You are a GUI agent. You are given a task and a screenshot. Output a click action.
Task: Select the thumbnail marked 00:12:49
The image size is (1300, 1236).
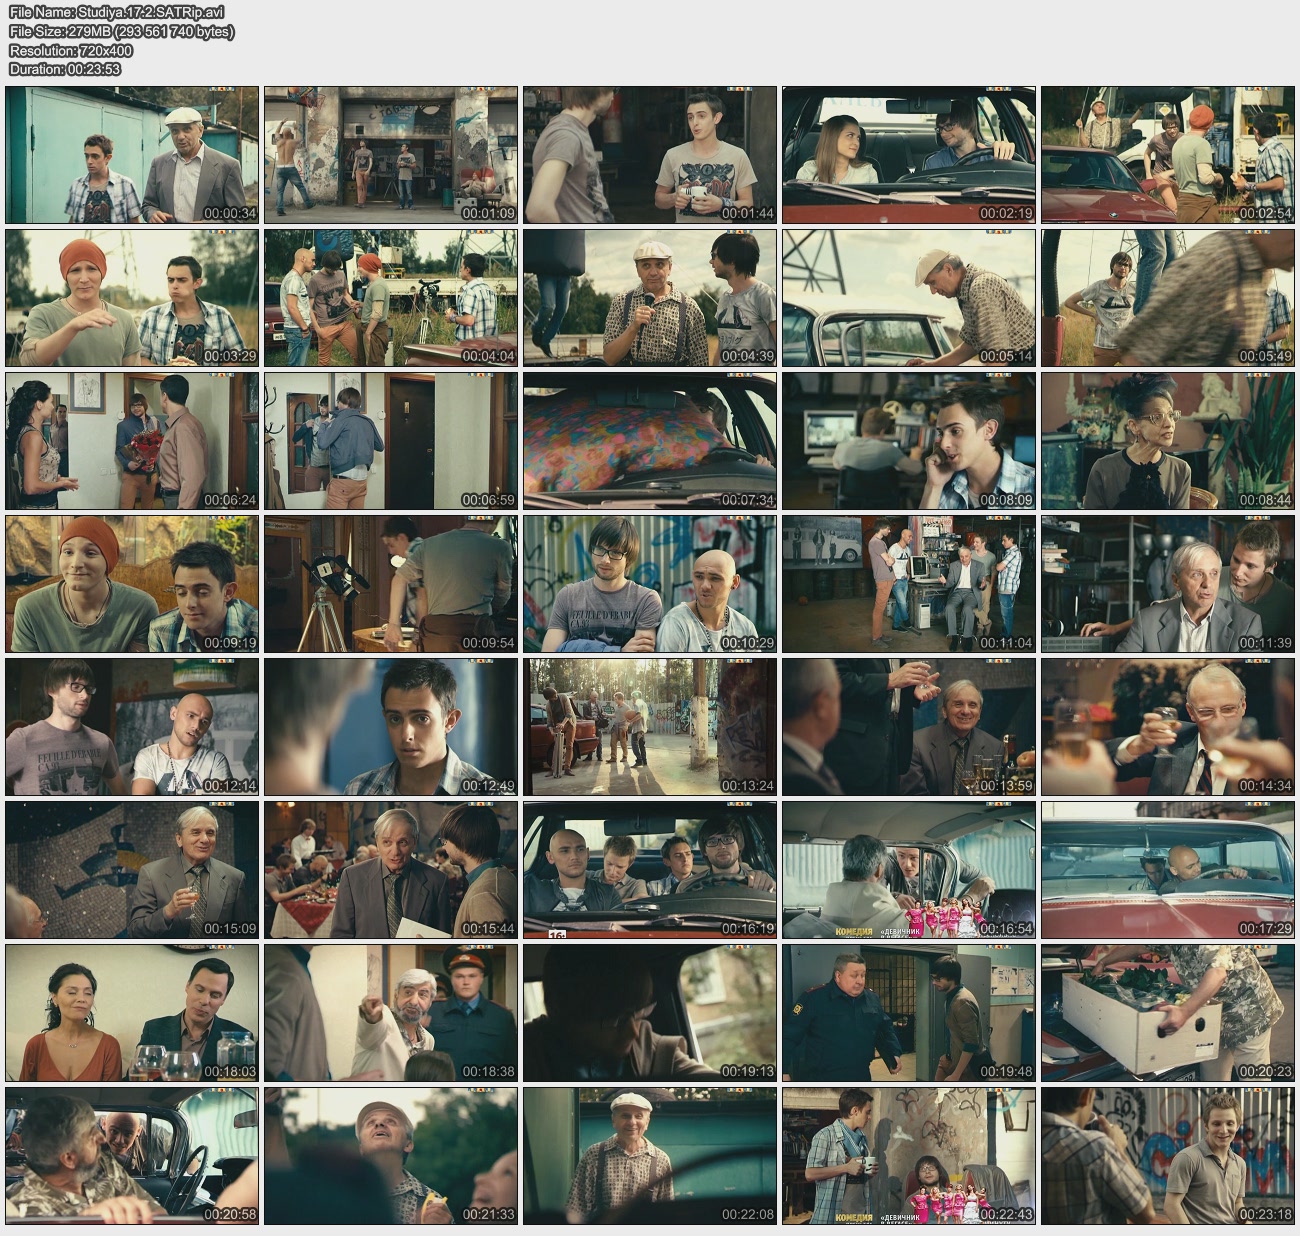(391, 727)
